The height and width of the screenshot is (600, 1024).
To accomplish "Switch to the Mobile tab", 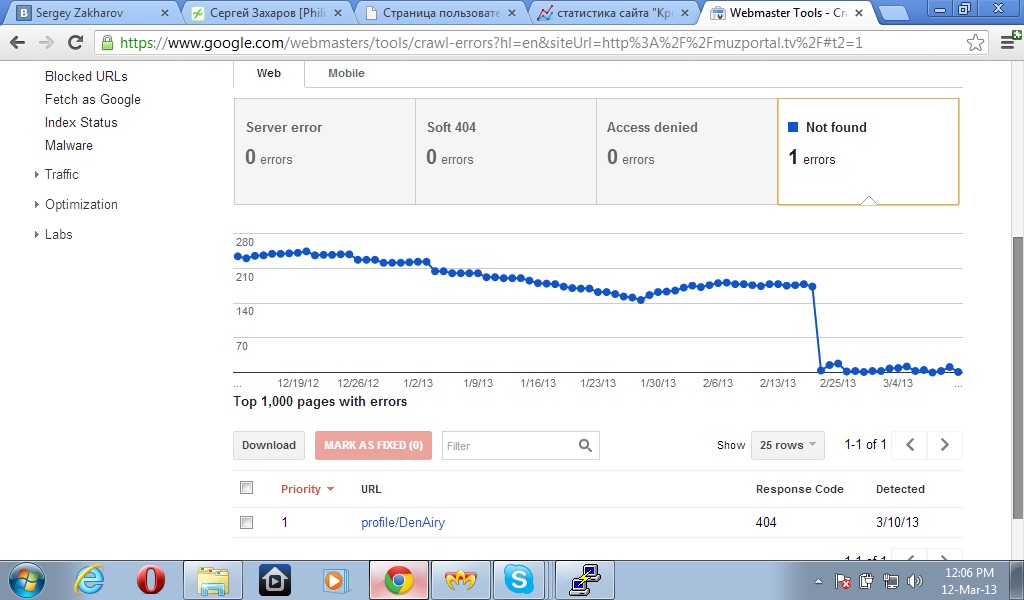I will coord(346,74).
